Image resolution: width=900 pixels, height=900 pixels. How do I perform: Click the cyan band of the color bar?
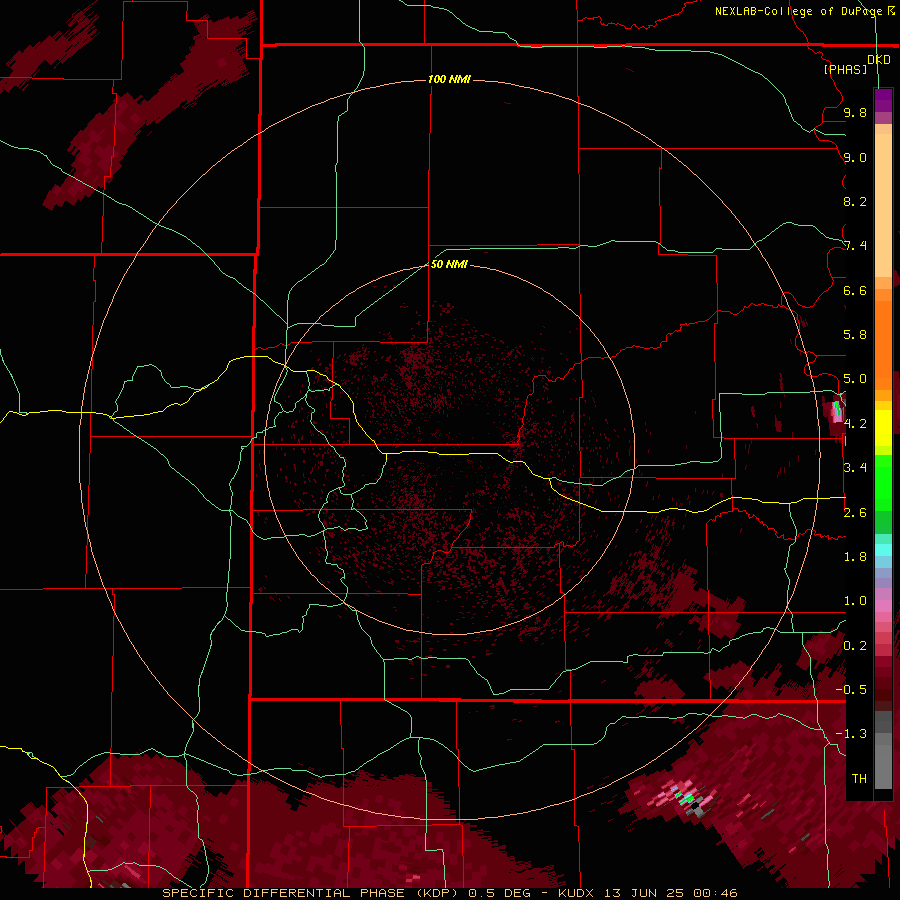tap(883, 550)
